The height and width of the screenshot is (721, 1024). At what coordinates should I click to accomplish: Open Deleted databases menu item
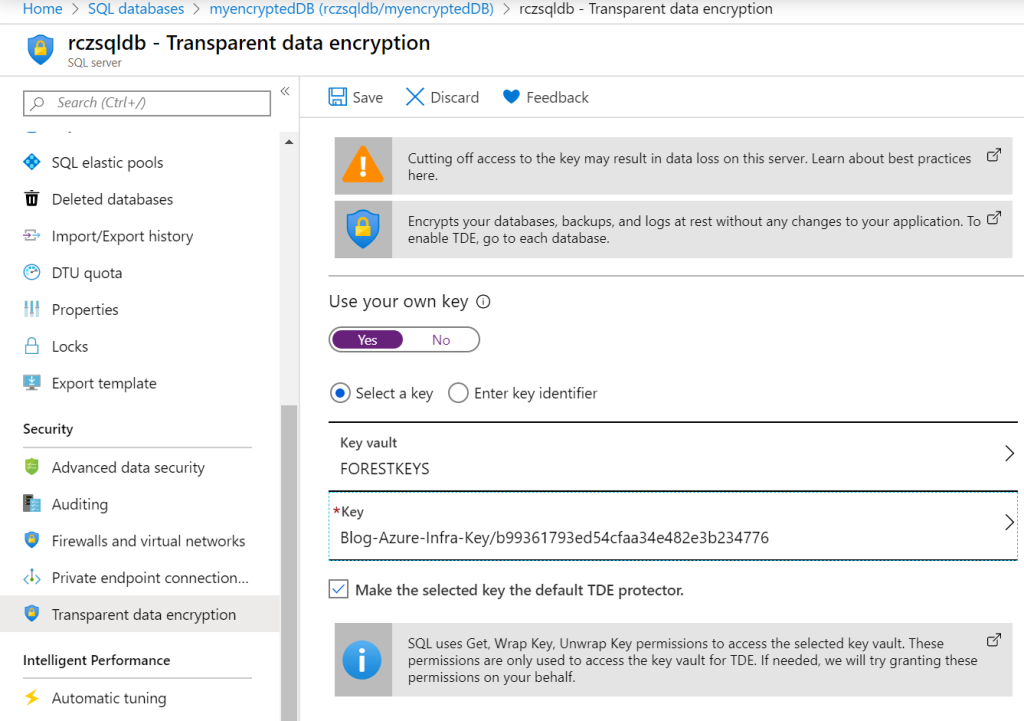click(112, 199)
